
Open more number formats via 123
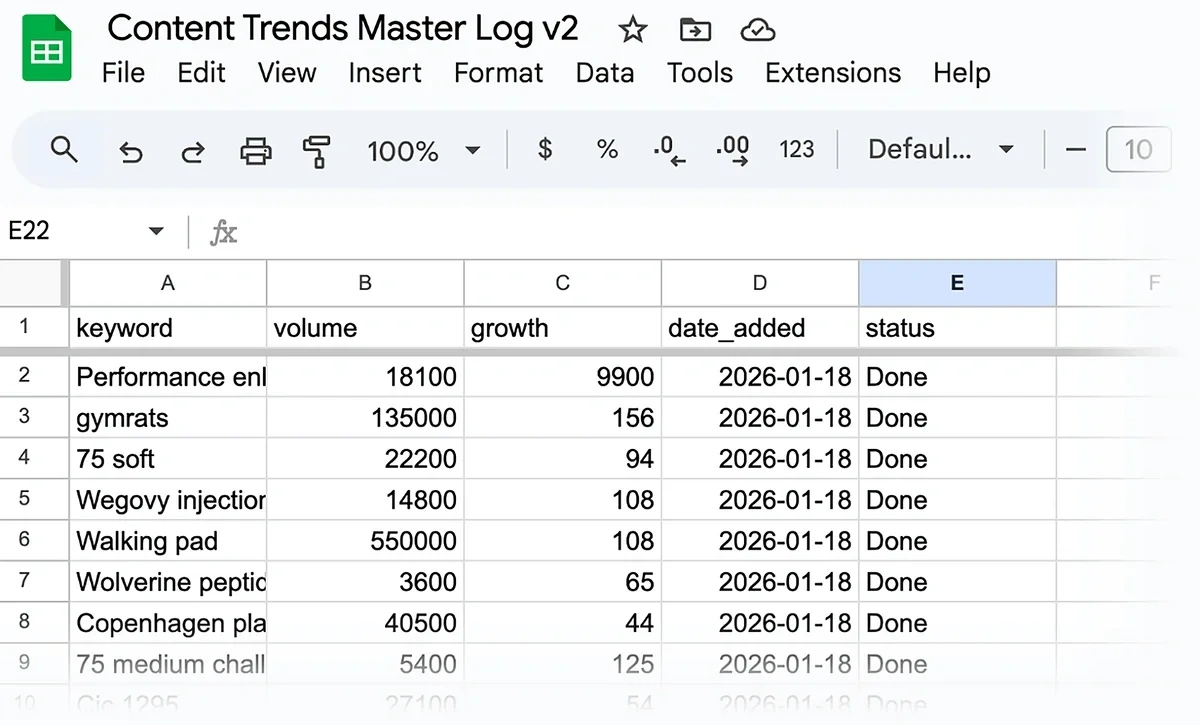tap(796, 148)
